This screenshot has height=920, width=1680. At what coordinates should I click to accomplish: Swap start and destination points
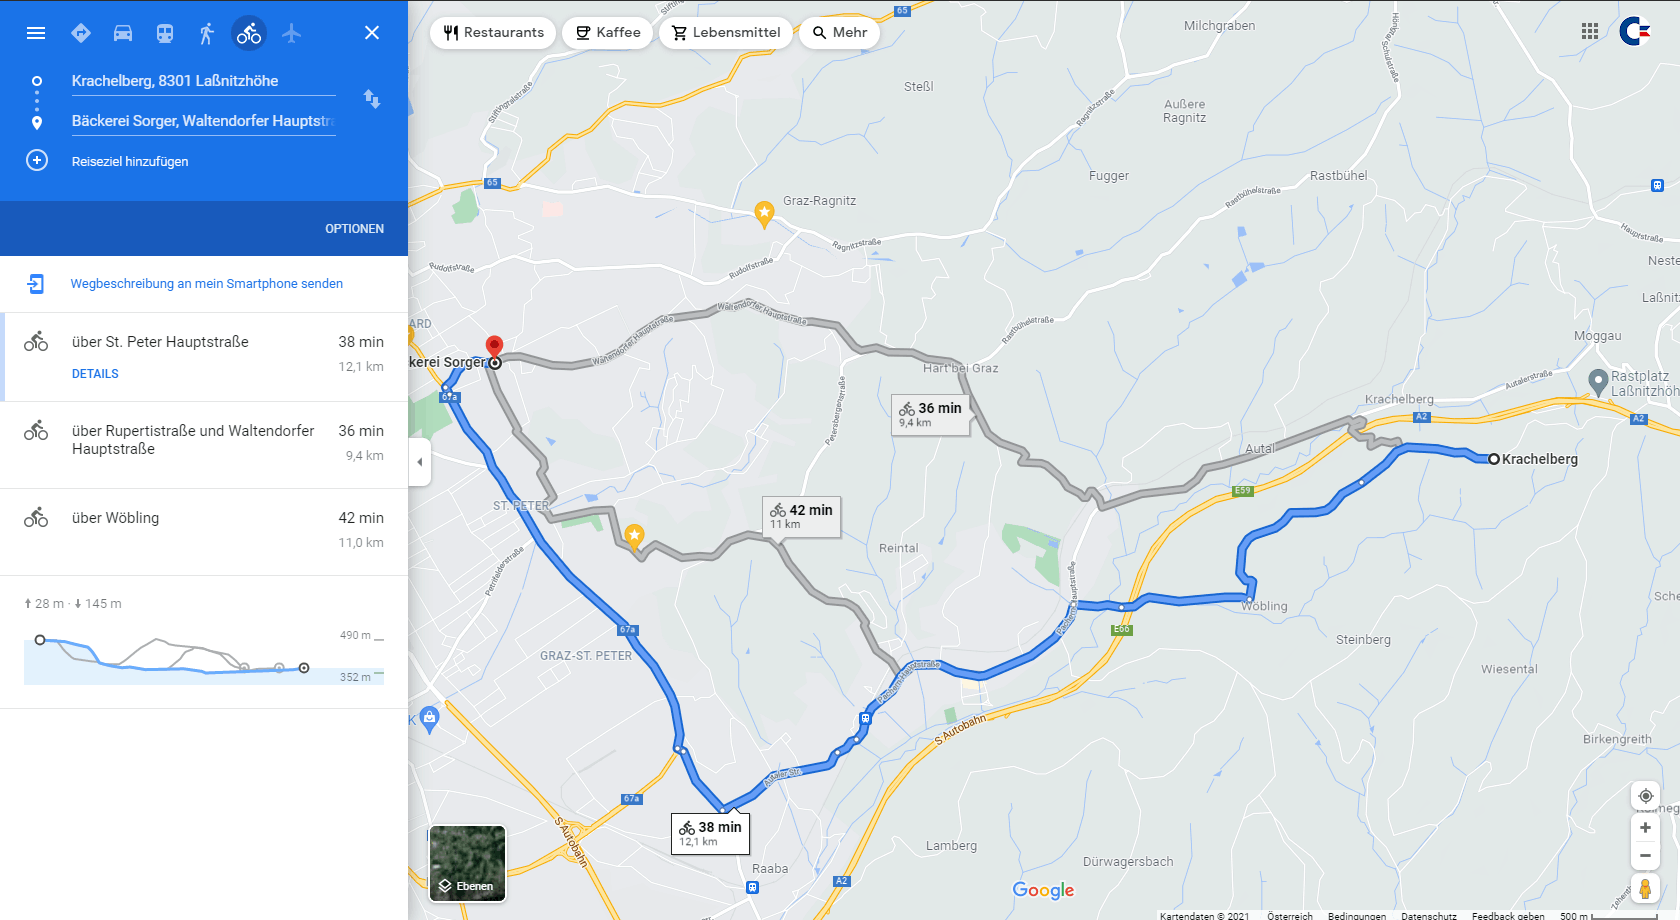(372, 99)
